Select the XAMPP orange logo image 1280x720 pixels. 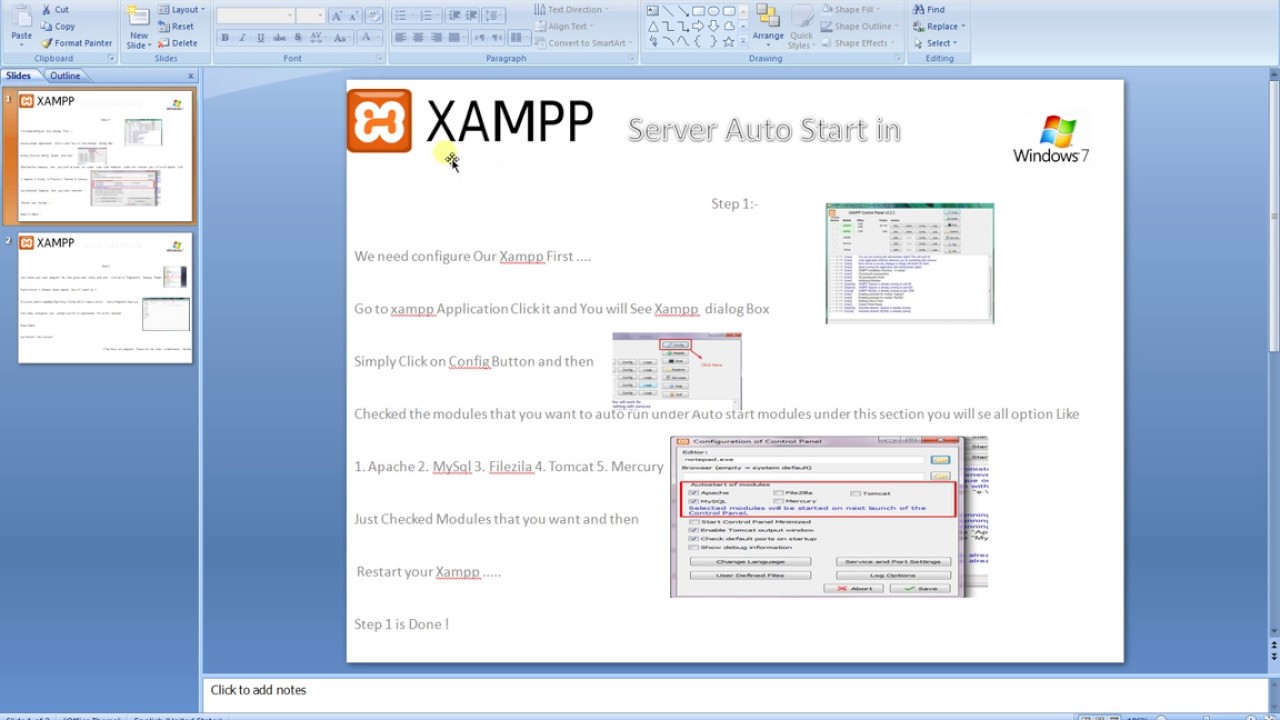click(x=379, y=121)
